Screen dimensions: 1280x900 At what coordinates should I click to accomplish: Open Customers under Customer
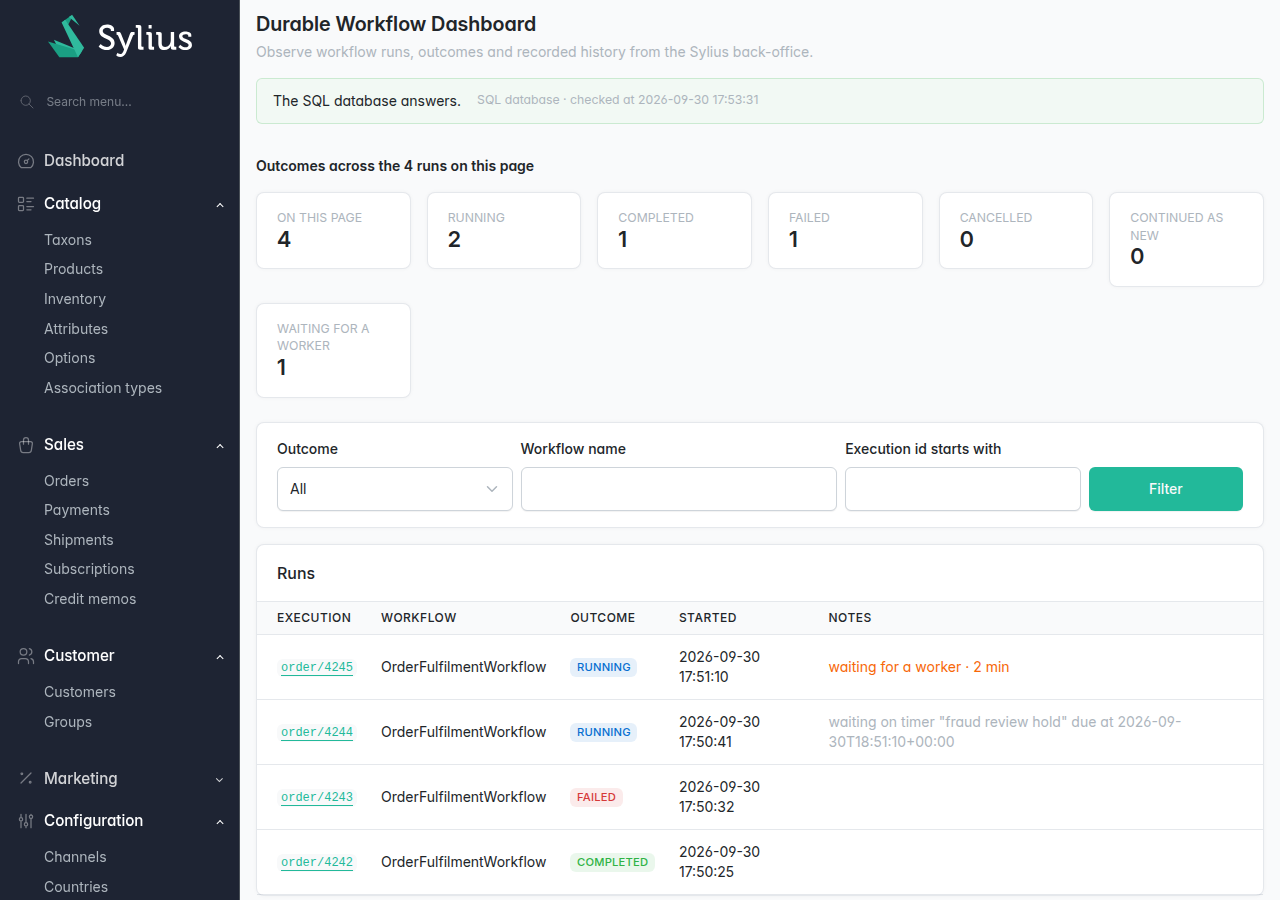pos(80,692)
